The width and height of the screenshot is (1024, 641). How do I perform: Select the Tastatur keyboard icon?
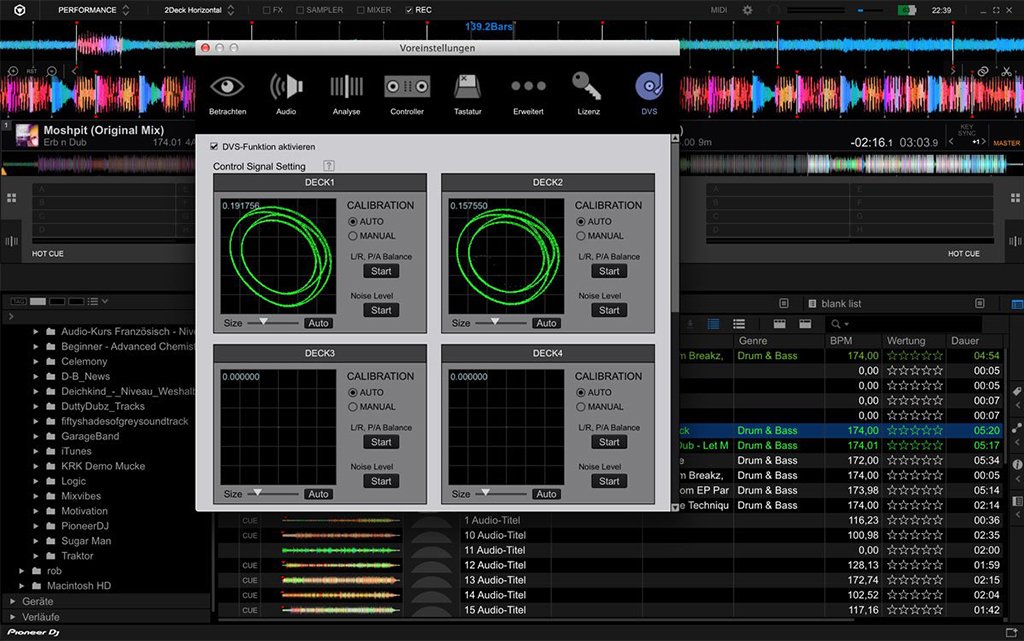pyautogui.click(x=467, y=88)
